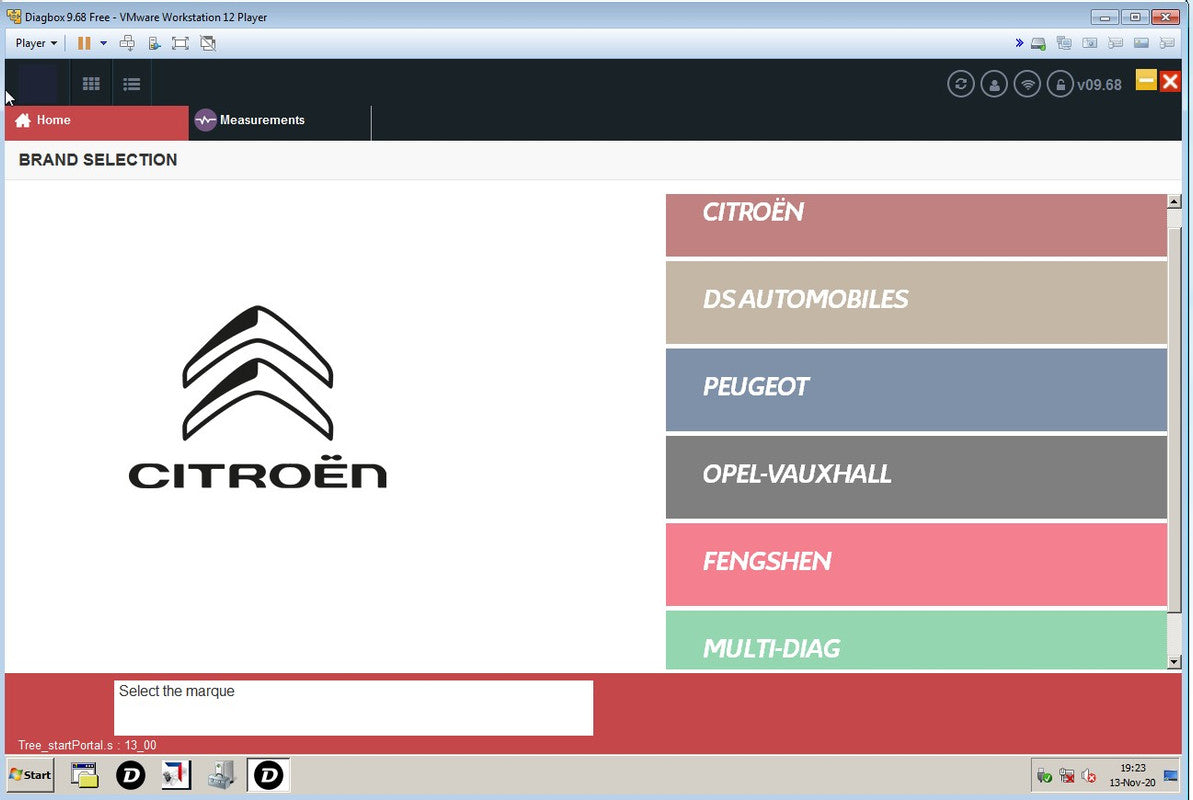Click the Wi-Fi connection icon
Screen dimensions: 1193x800
click(1027, 84)
